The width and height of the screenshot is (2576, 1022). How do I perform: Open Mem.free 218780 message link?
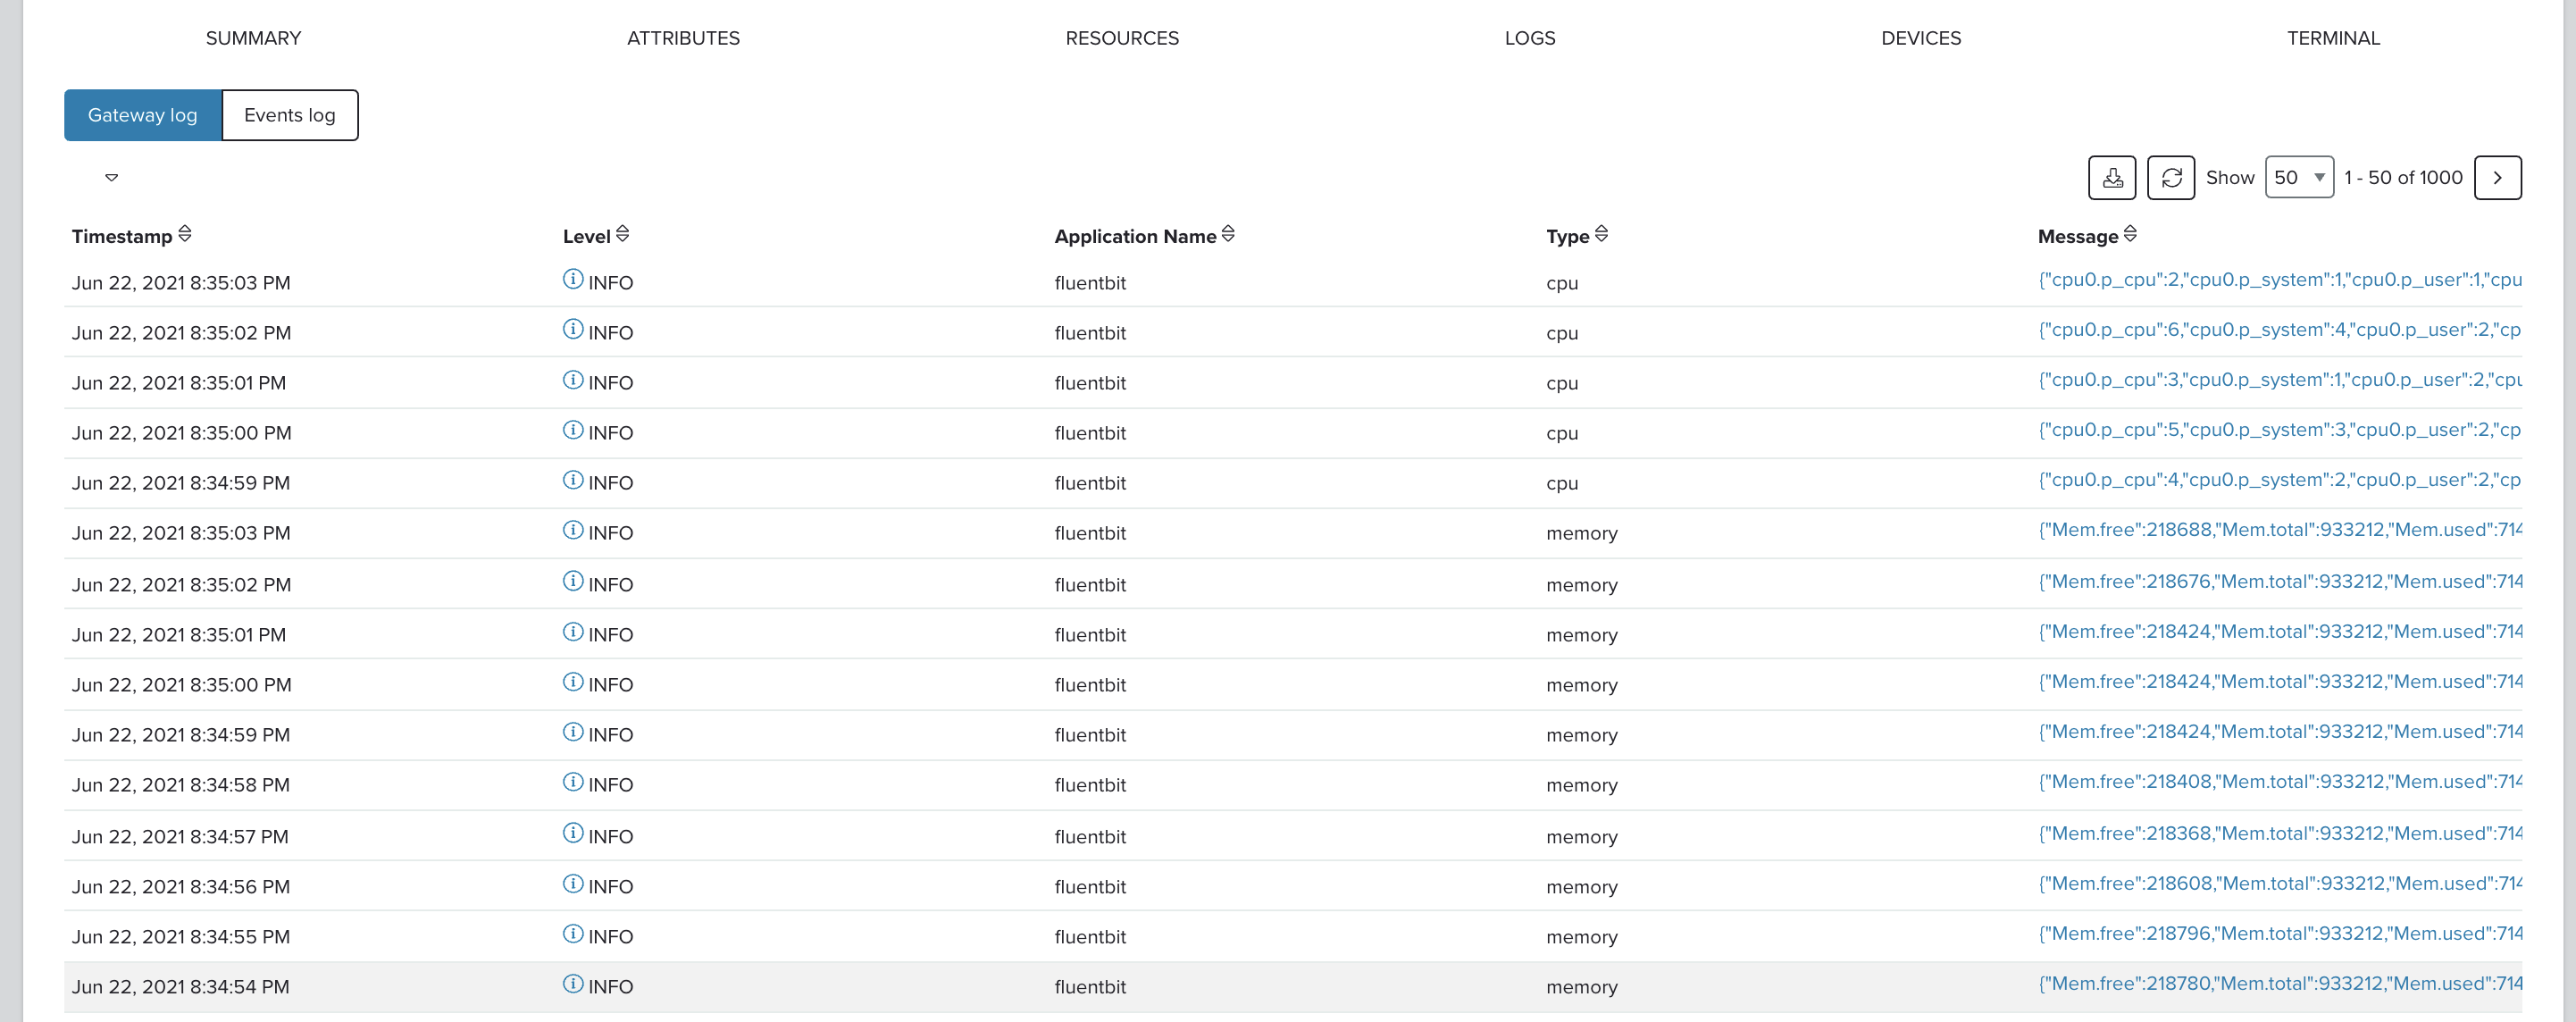[x=2279, y=984]
